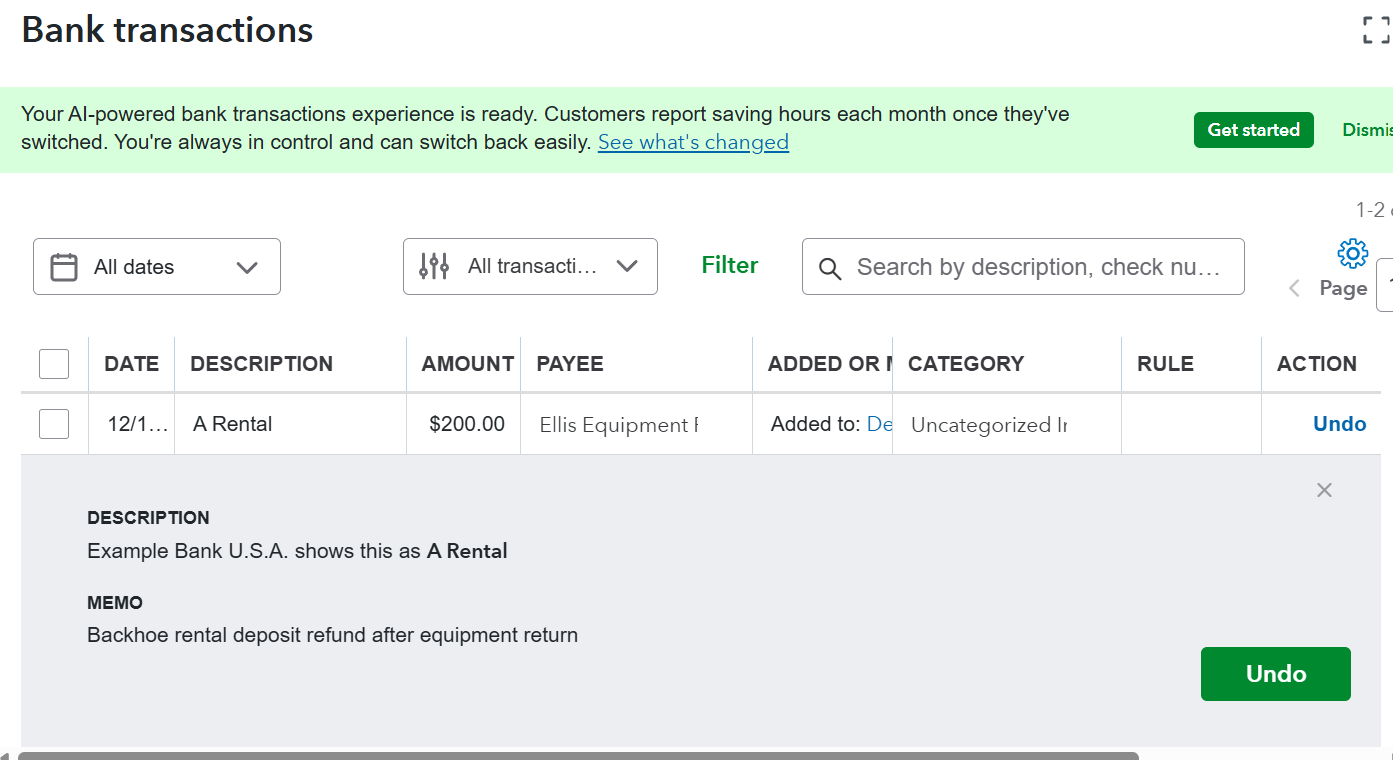Click the Undo link in Action column
The height and width of the screenshot is (760, 1393).
pos(1339,424)
